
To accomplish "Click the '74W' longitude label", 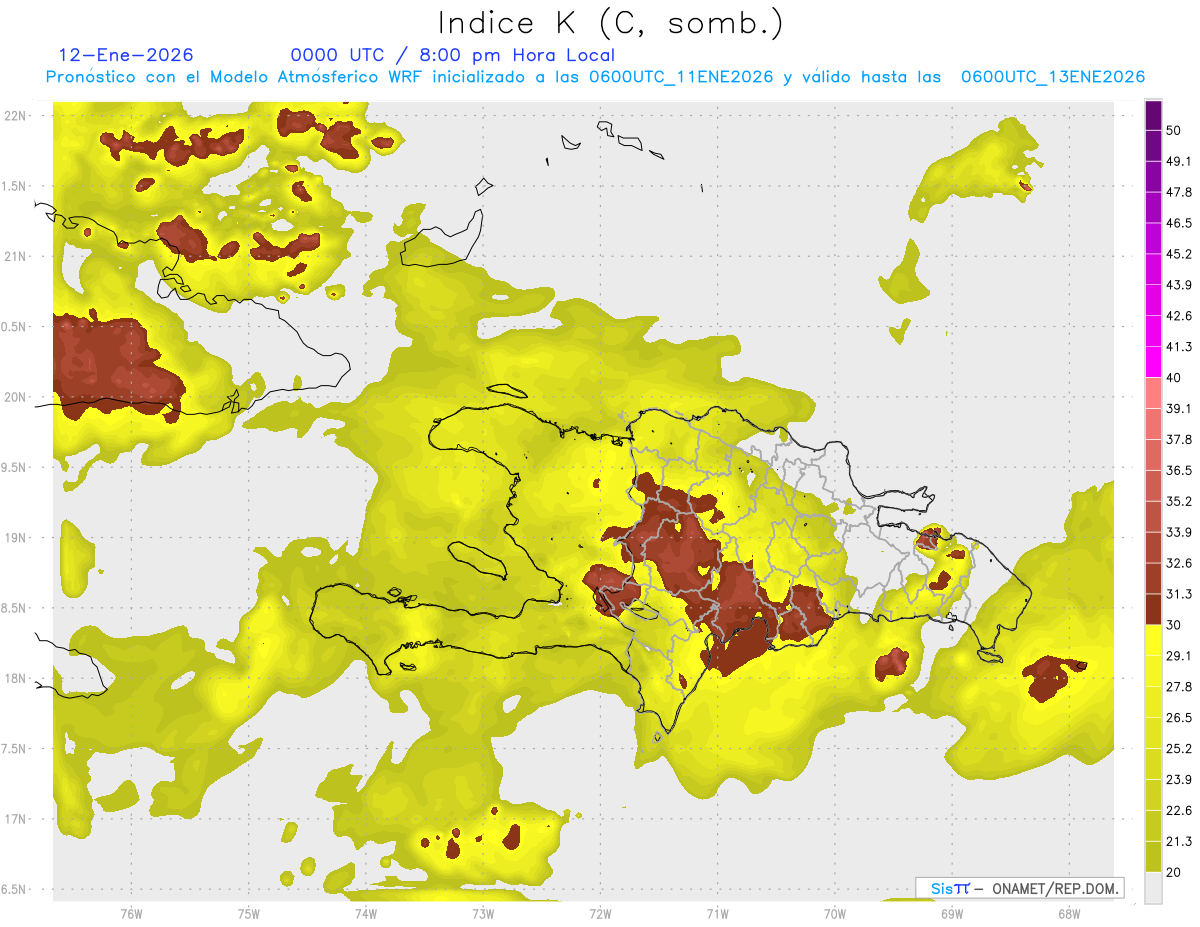I will click(x=365, y=914).
